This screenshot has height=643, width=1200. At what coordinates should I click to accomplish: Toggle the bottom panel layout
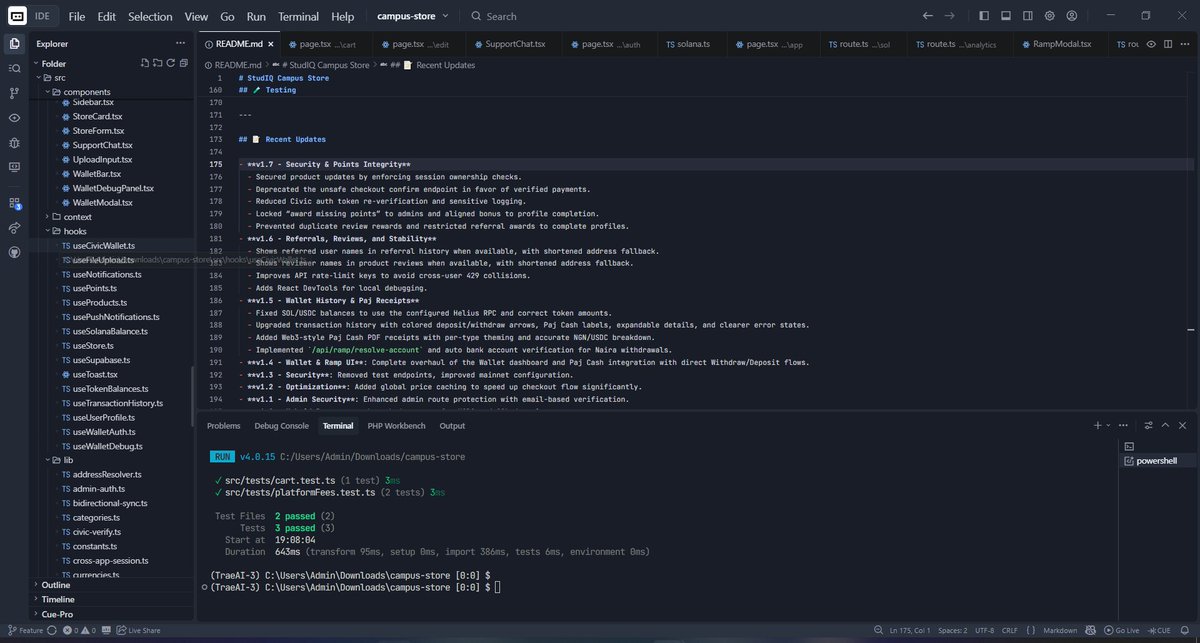coord(1006,16)
